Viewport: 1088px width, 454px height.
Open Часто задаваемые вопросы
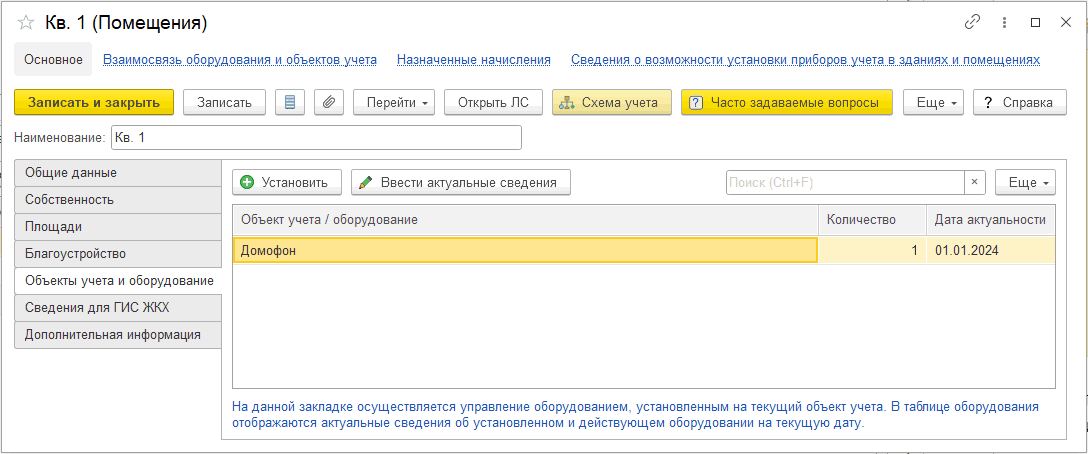coord(786,102)
